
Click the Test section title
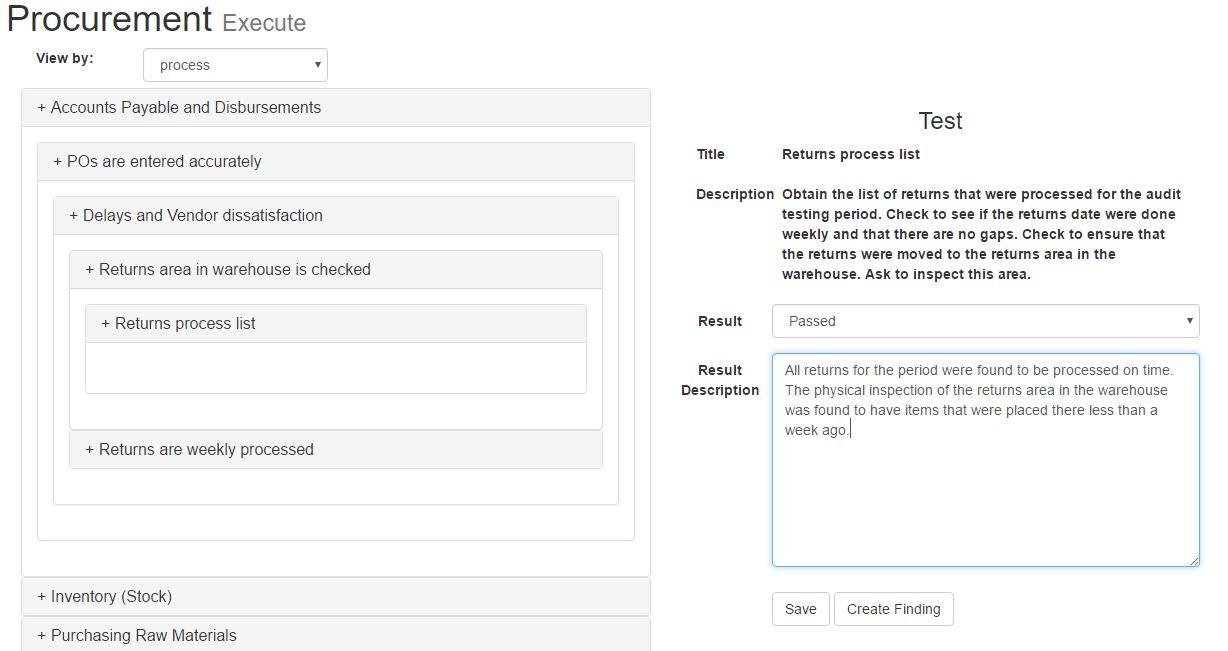tap(940, 120)
